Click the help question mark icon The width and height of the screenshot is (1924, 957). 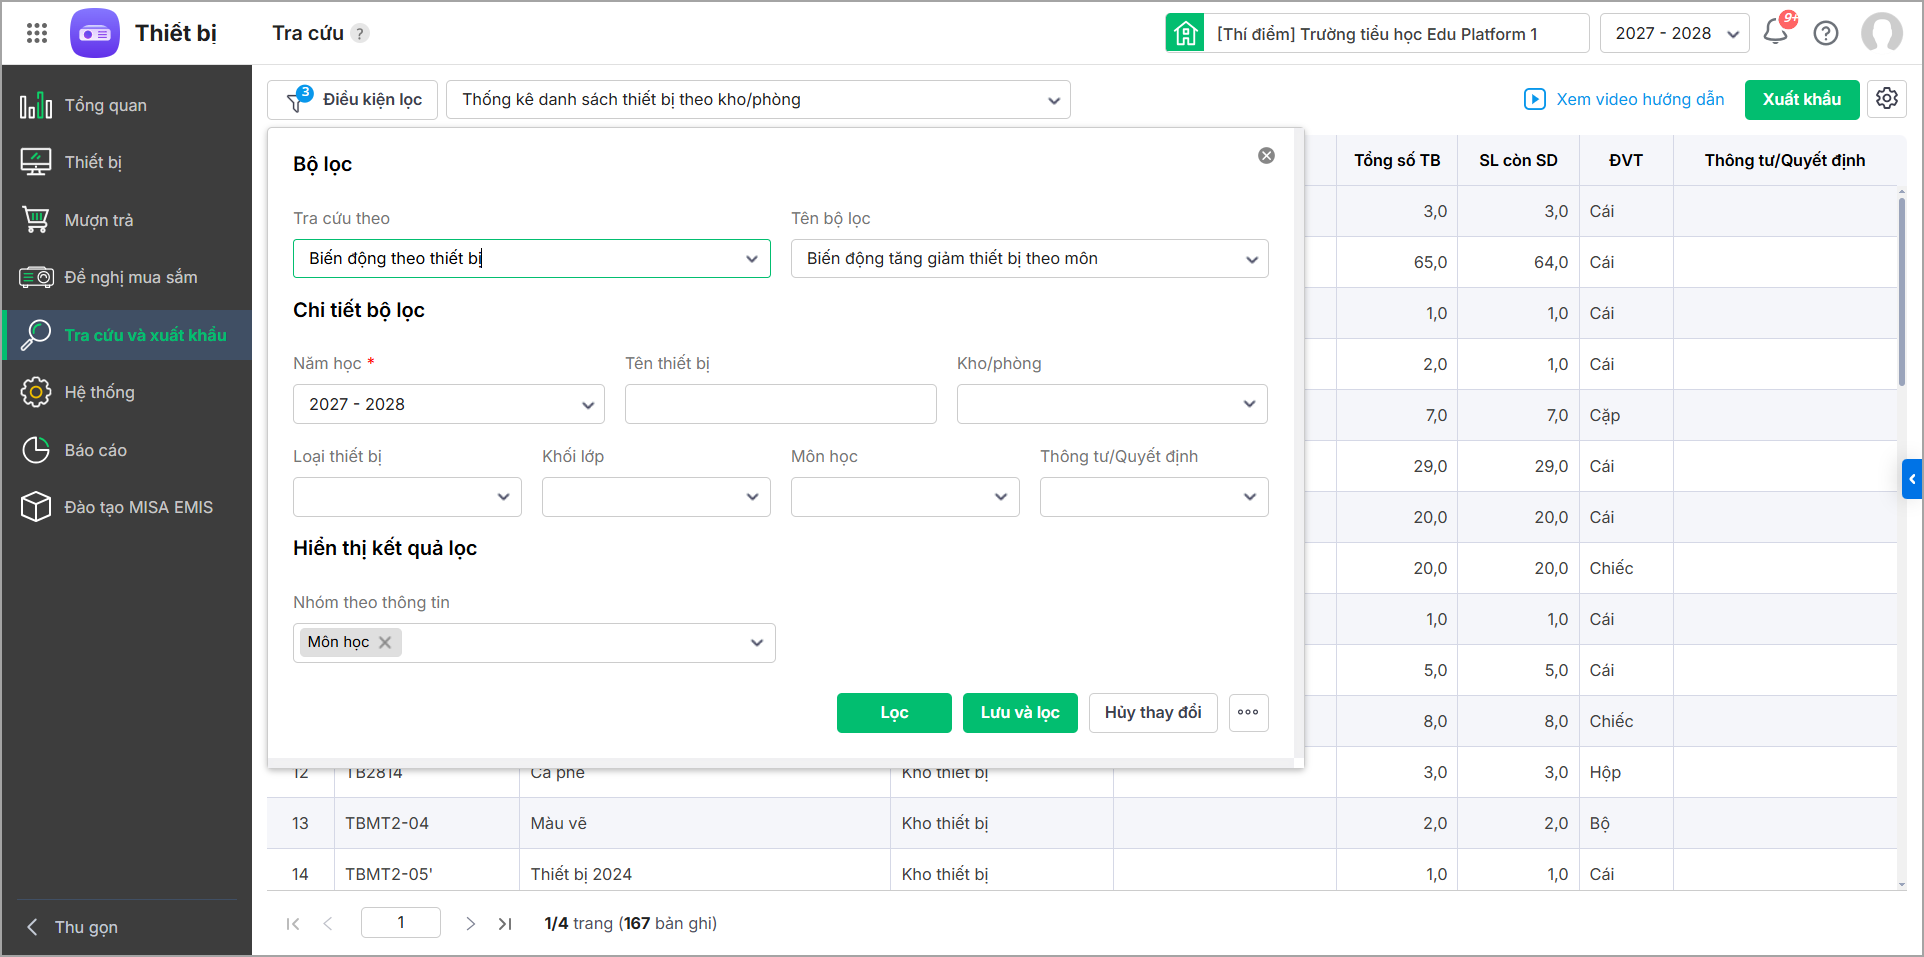(1826, 33)
